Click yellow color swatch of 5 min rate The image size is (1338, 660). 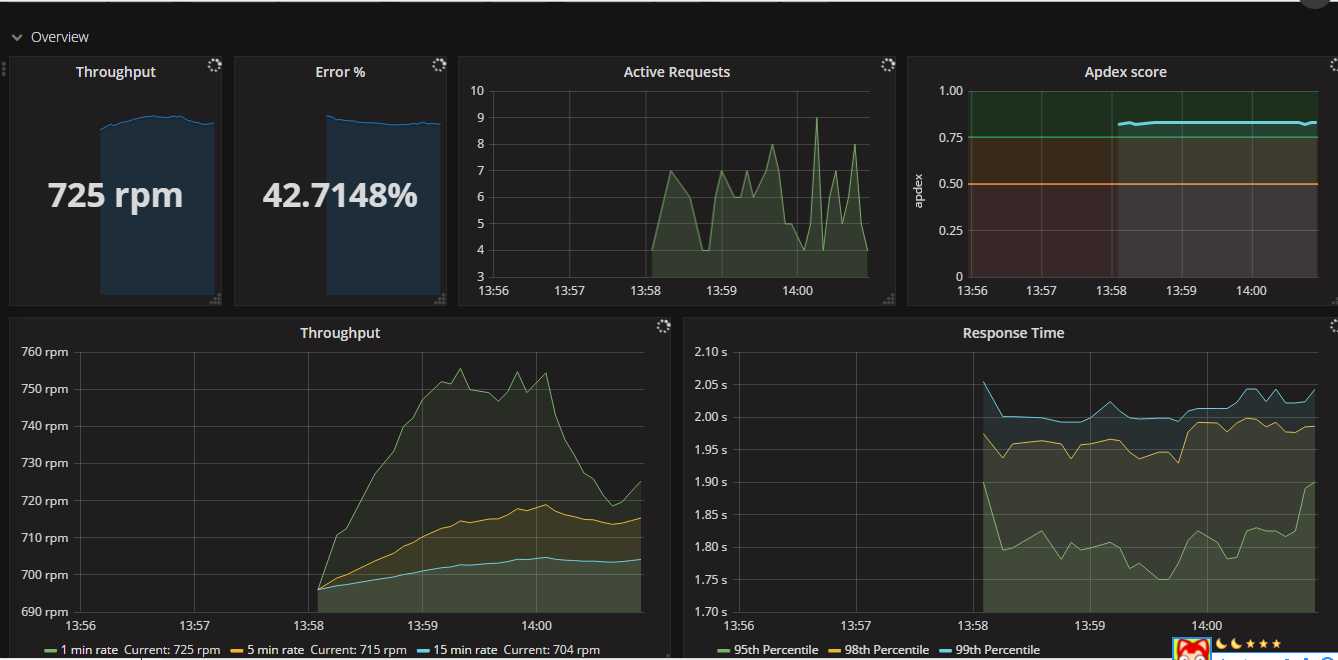tap(237, 651)
